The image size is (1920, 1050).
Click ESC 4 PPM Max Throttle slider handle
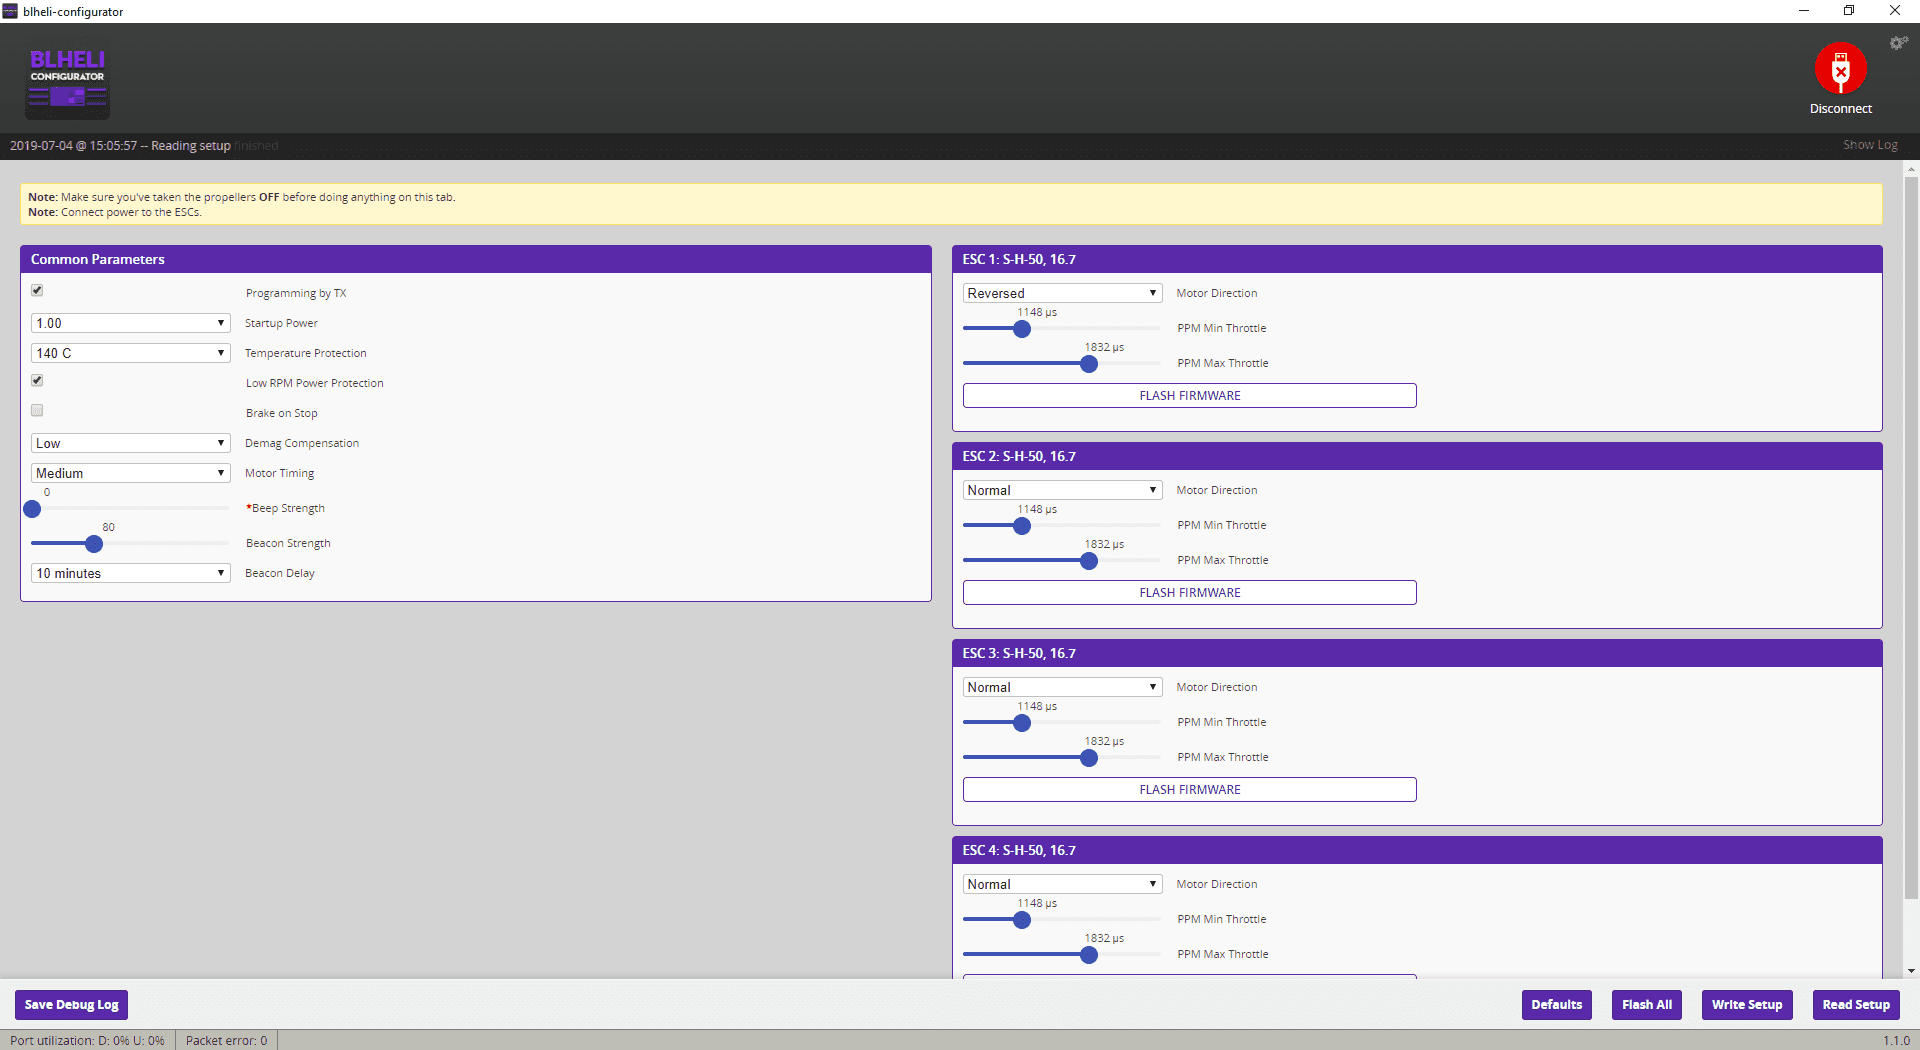point(1089,955)
